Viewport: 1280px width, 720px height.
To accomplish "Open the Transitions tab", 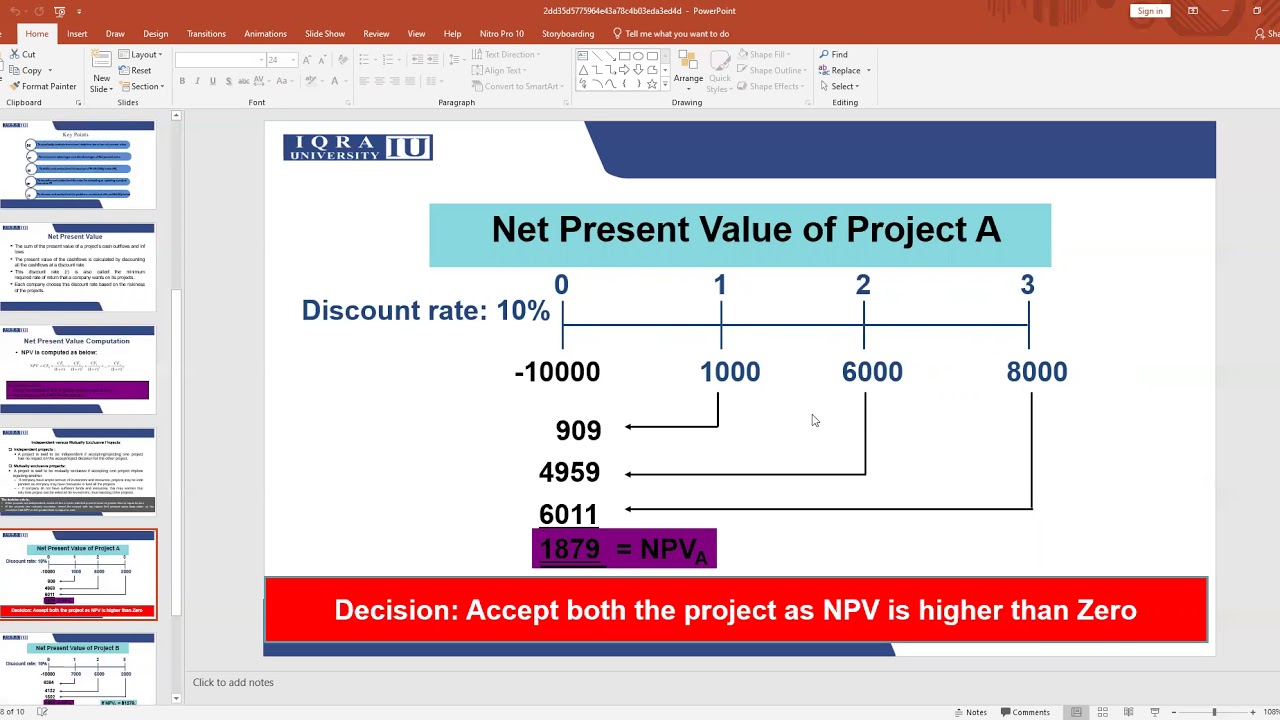I will (x=206, y=33).
